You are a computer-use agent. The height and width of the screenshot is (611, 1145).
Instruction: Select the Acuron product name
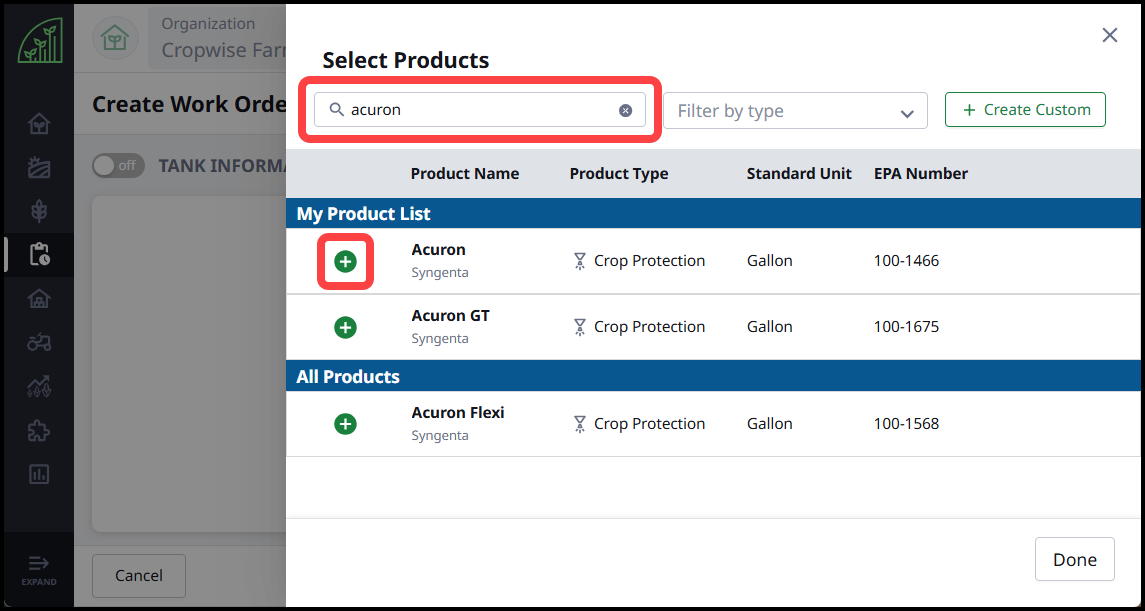[x=438, y=250]
